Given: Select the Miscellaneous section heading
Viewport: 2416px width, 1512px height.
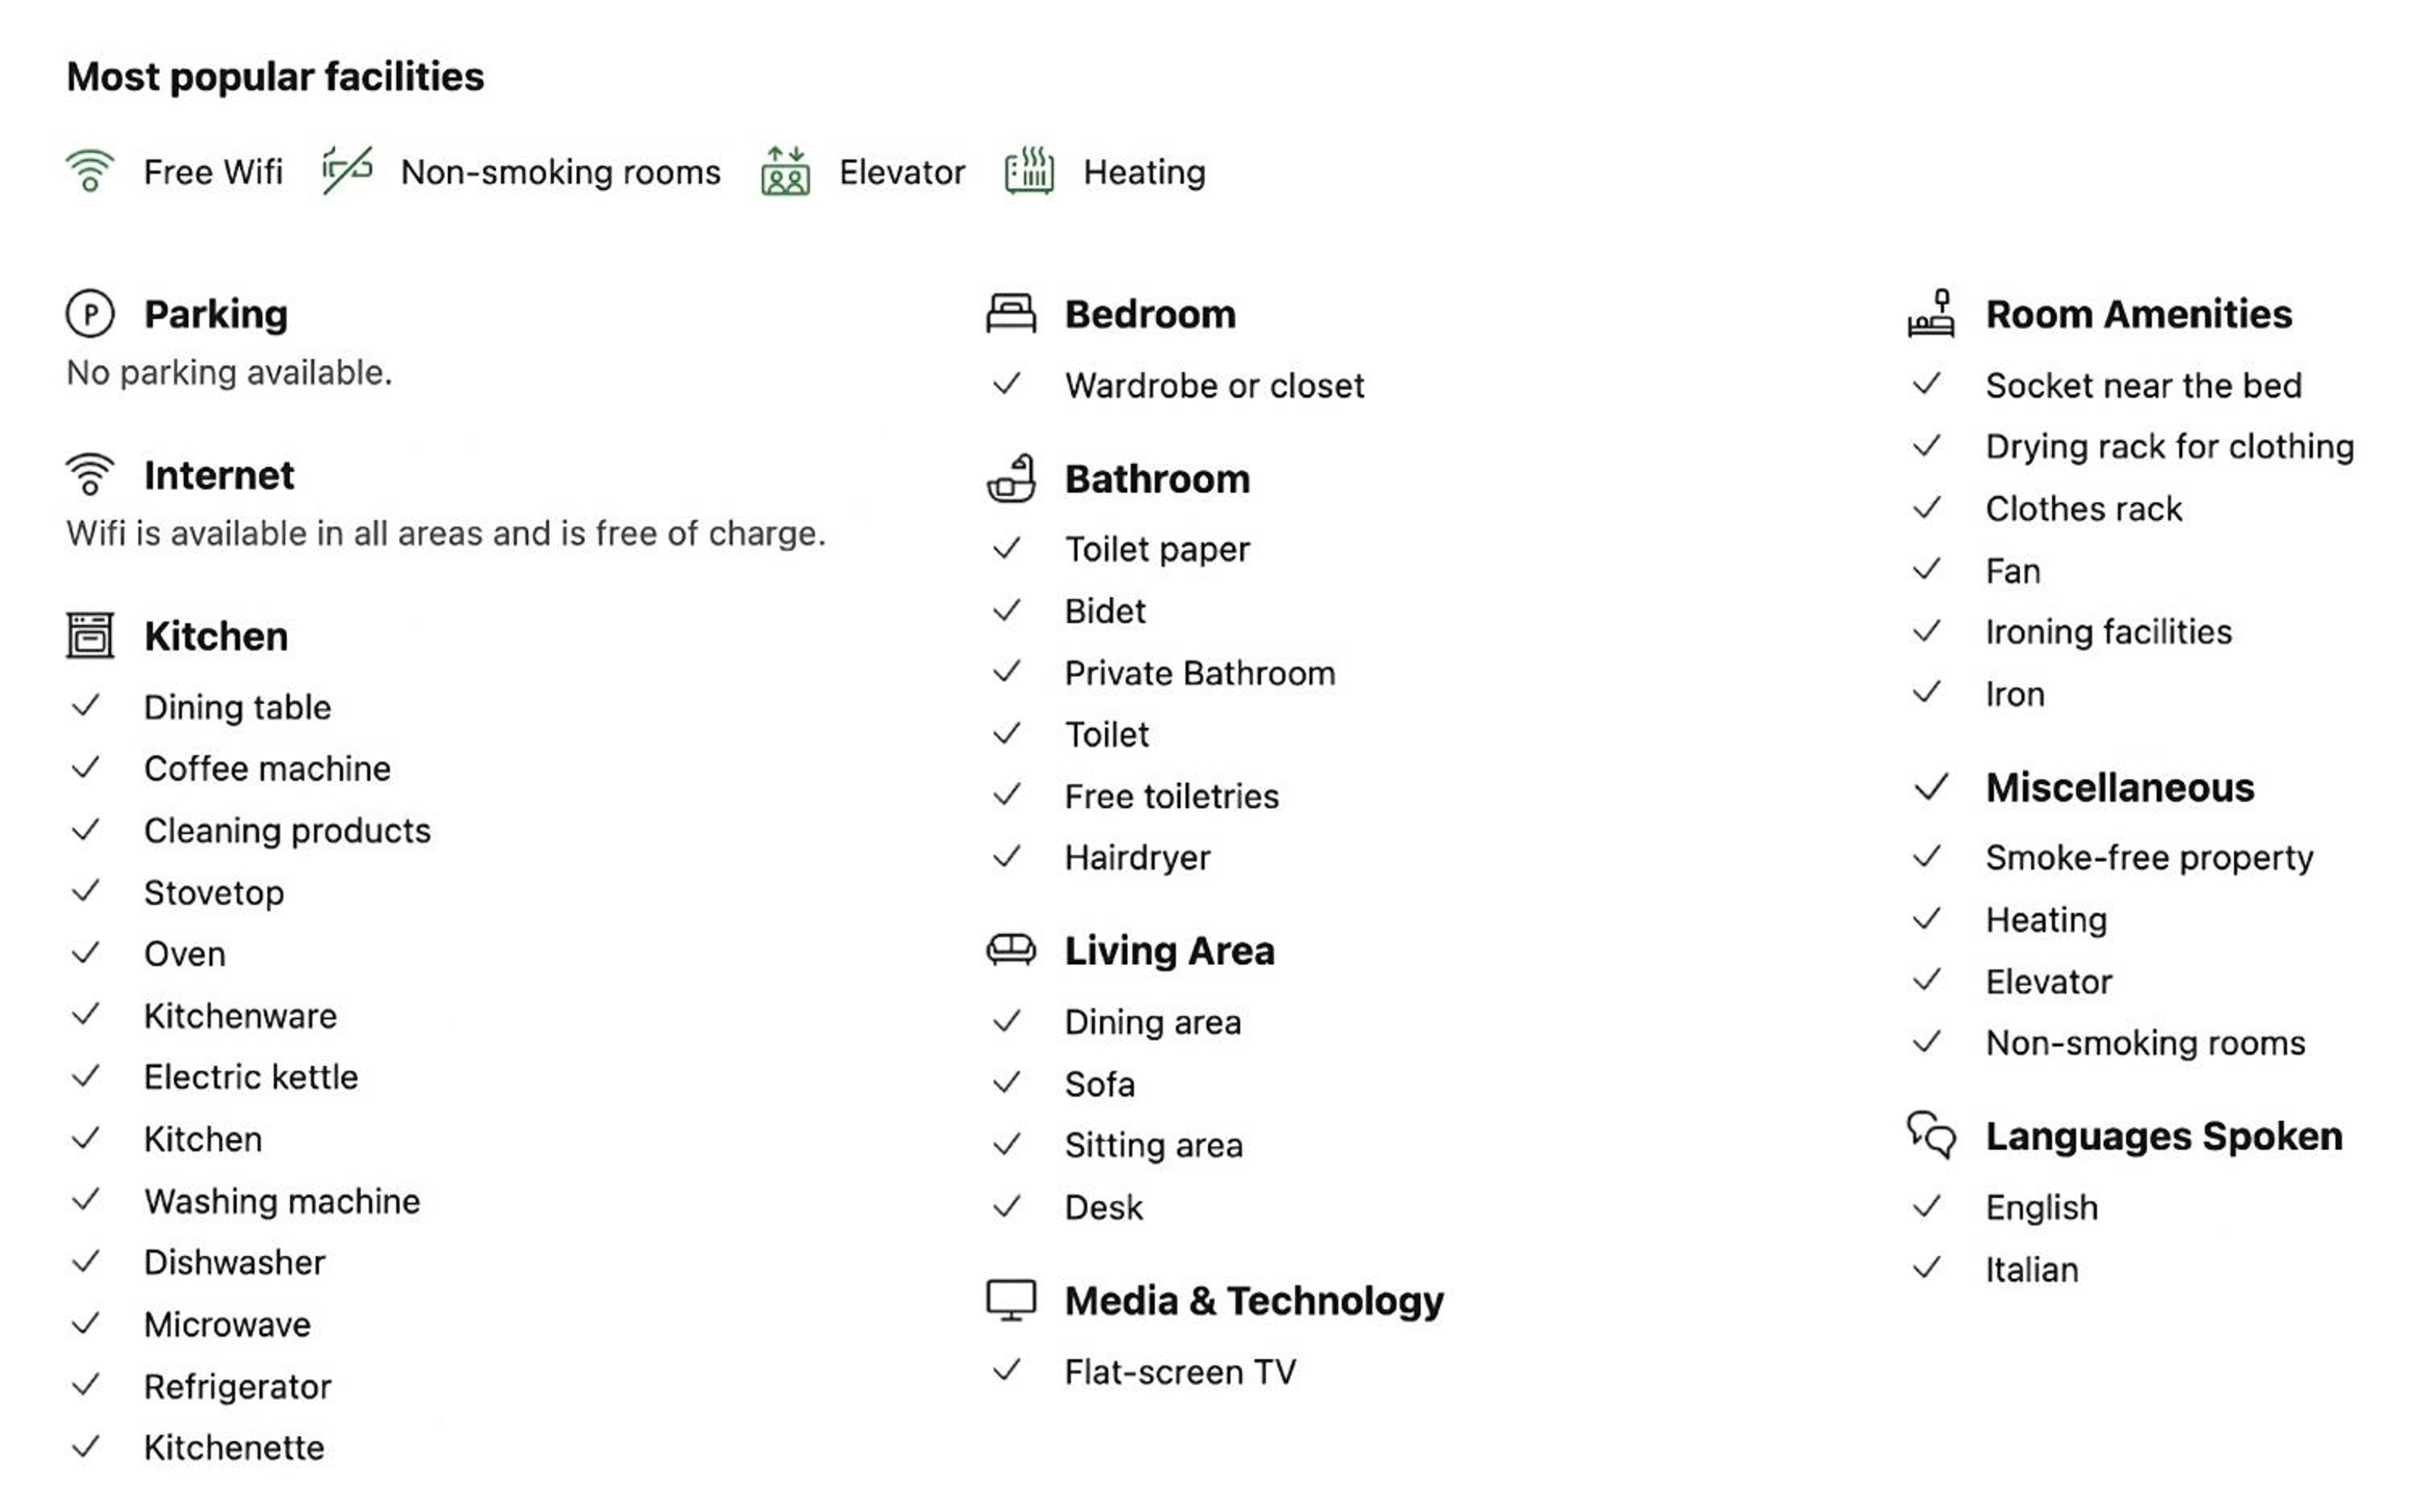Looking at the screenshot, I should point(2120,788).
